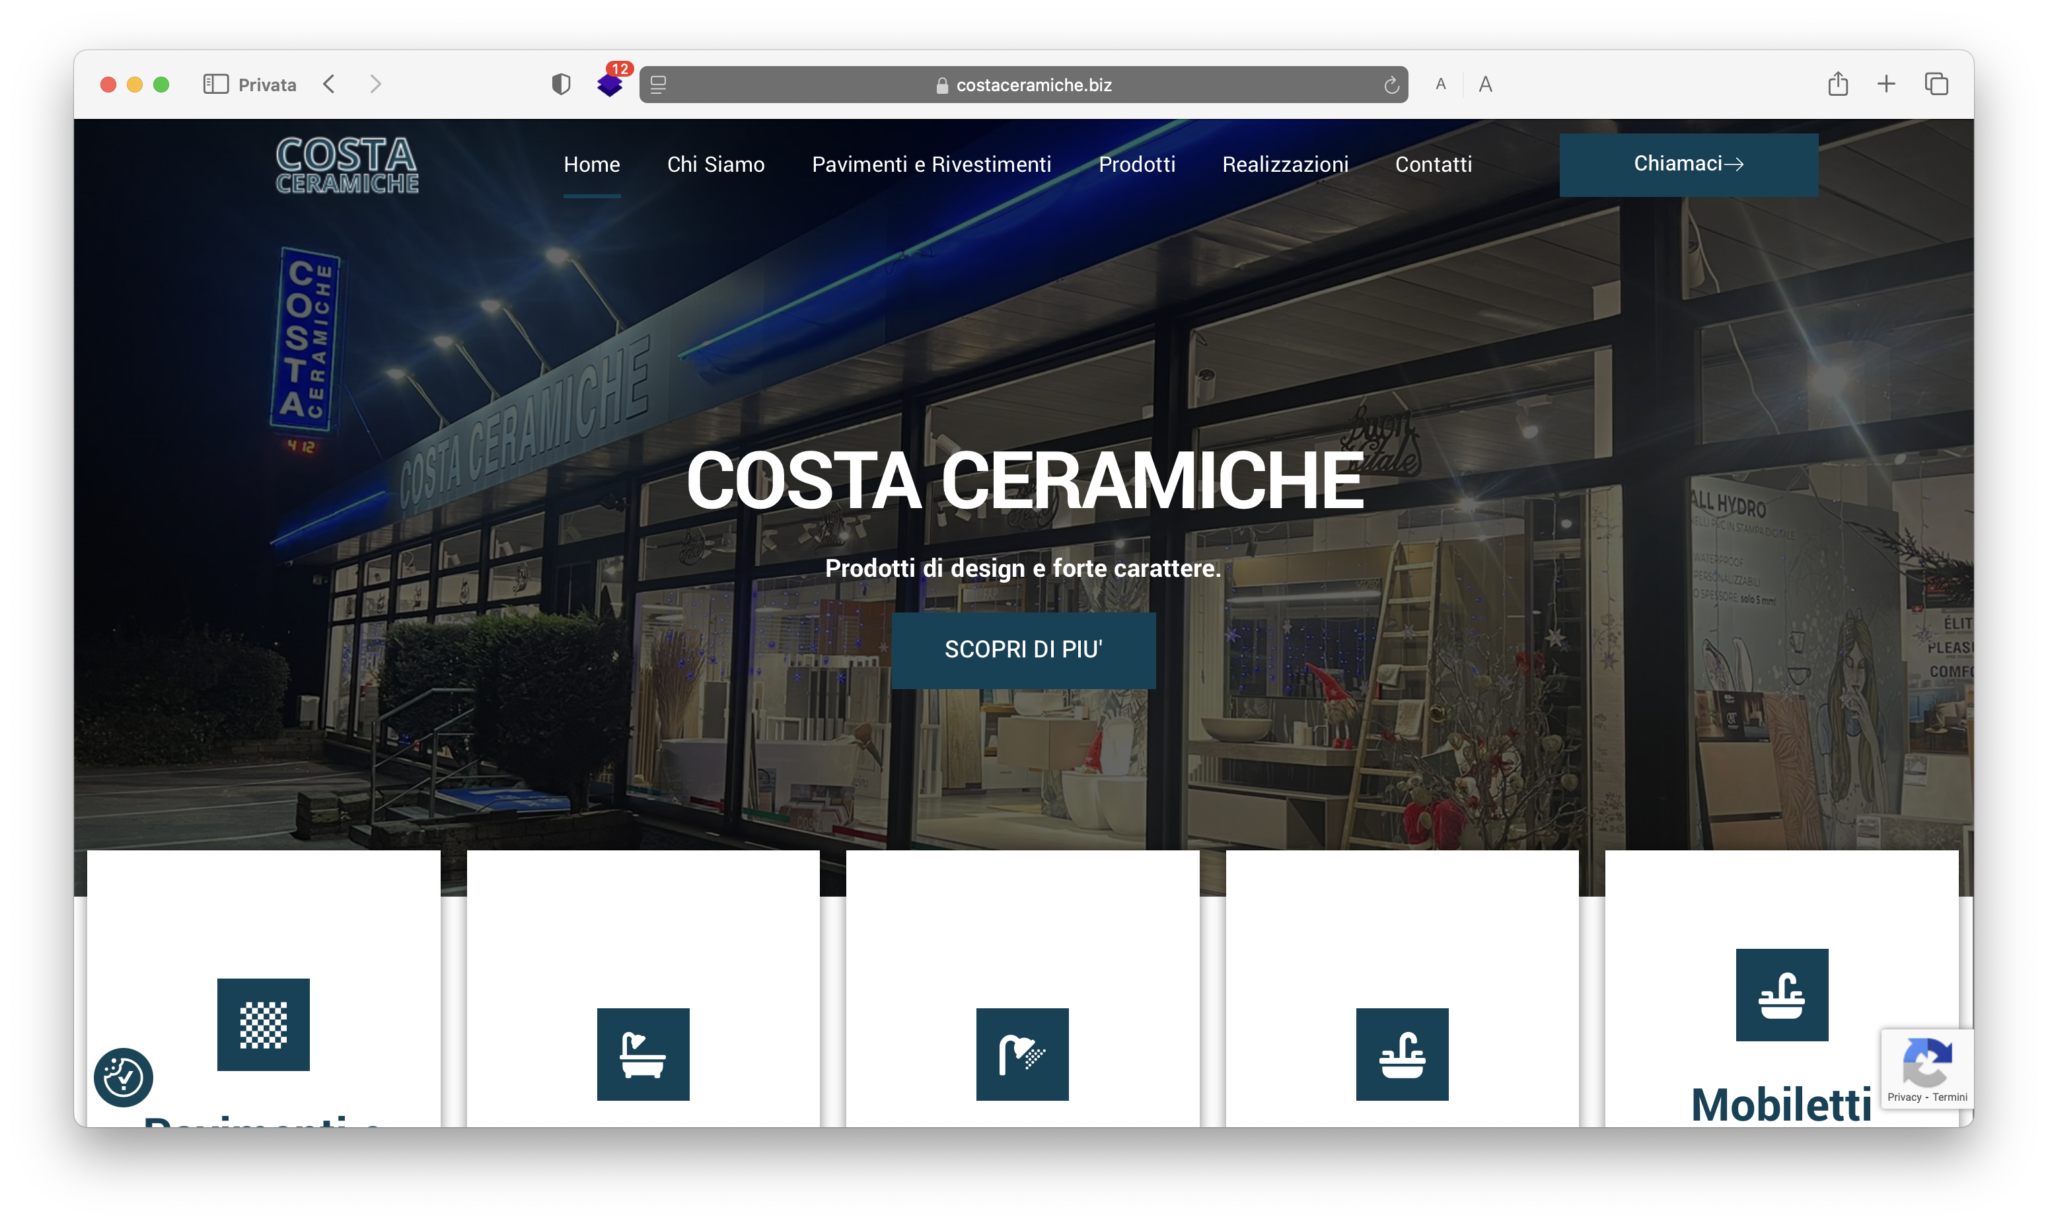This screenshot has height=1225, width=2048.
Task: Click 'Prodotti di design e forte carattere.' tagline
Action: [1023, 568]
